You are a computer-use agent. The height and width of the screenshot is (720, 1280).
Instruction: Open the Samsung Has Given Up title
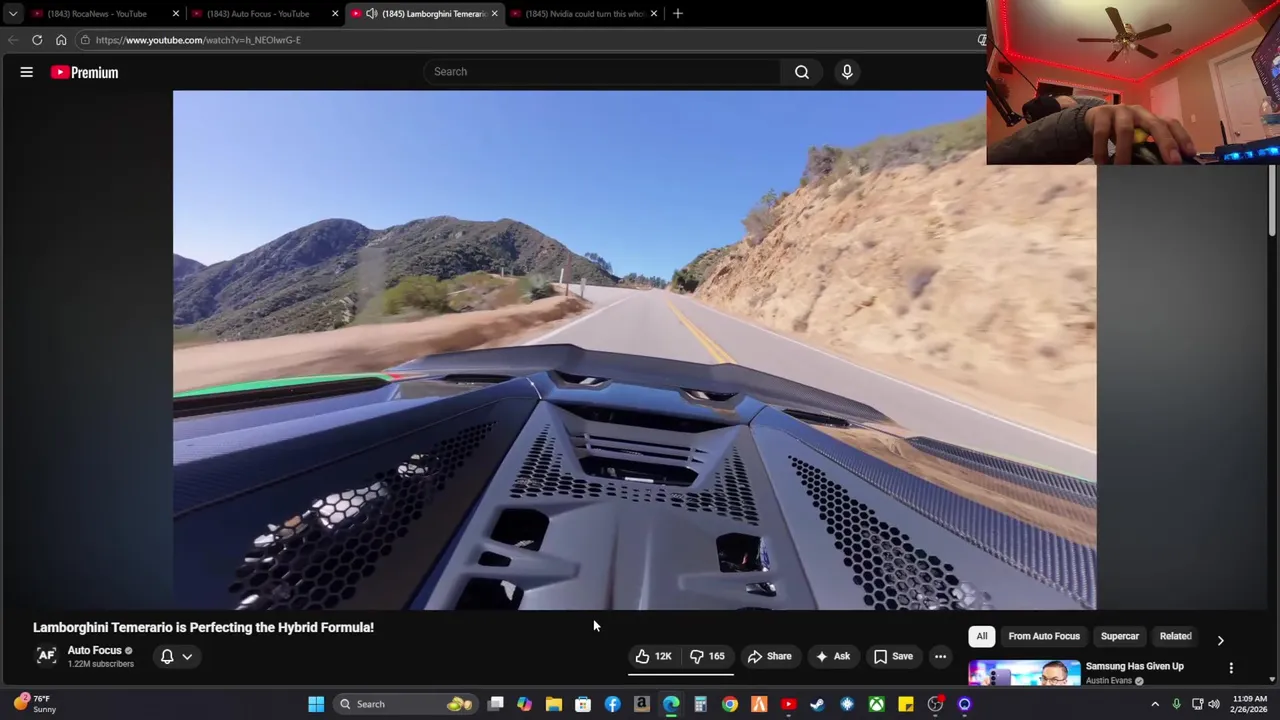pos(1134,666)
